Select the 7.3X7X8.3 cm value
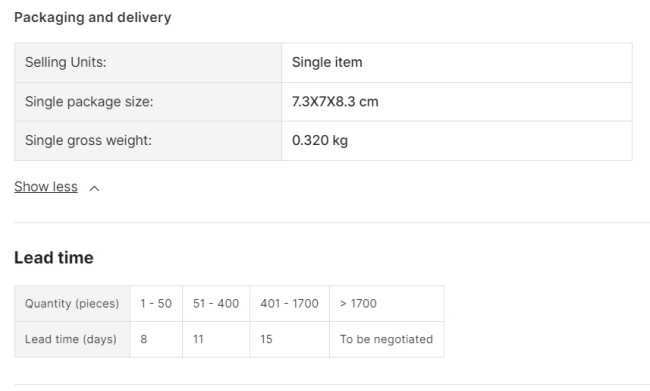Image resolution: width=650 pixels, height=391 pixels. coord(335,102)
